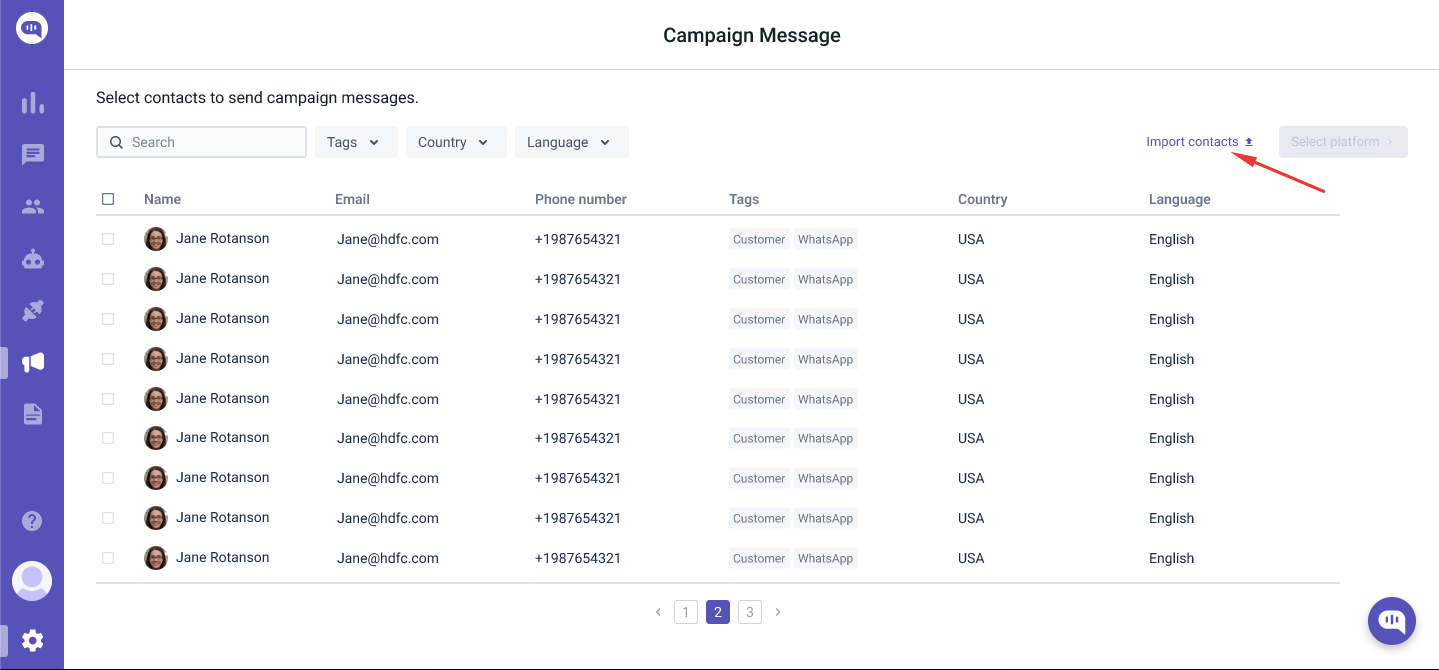Viewport: 1439px width, 670px height.
Task: Open the floating chat widget bottom right
Action: [x=1391, y=620]
